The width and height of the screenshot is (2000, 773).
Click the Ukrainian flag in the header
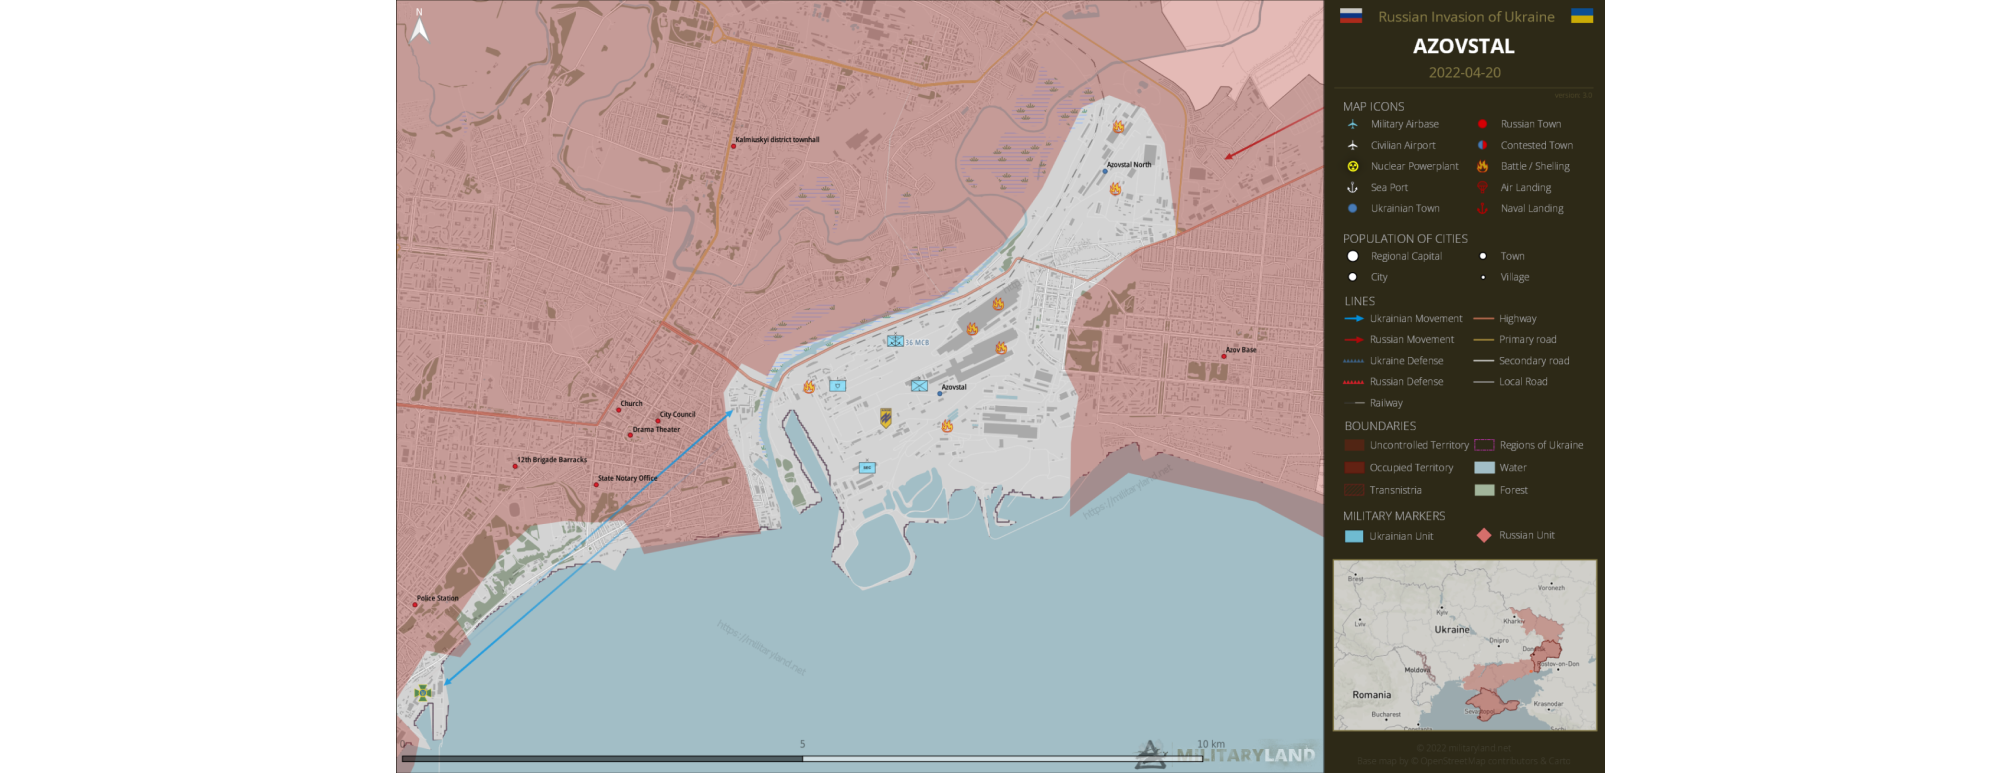(x=1582, y=15)
